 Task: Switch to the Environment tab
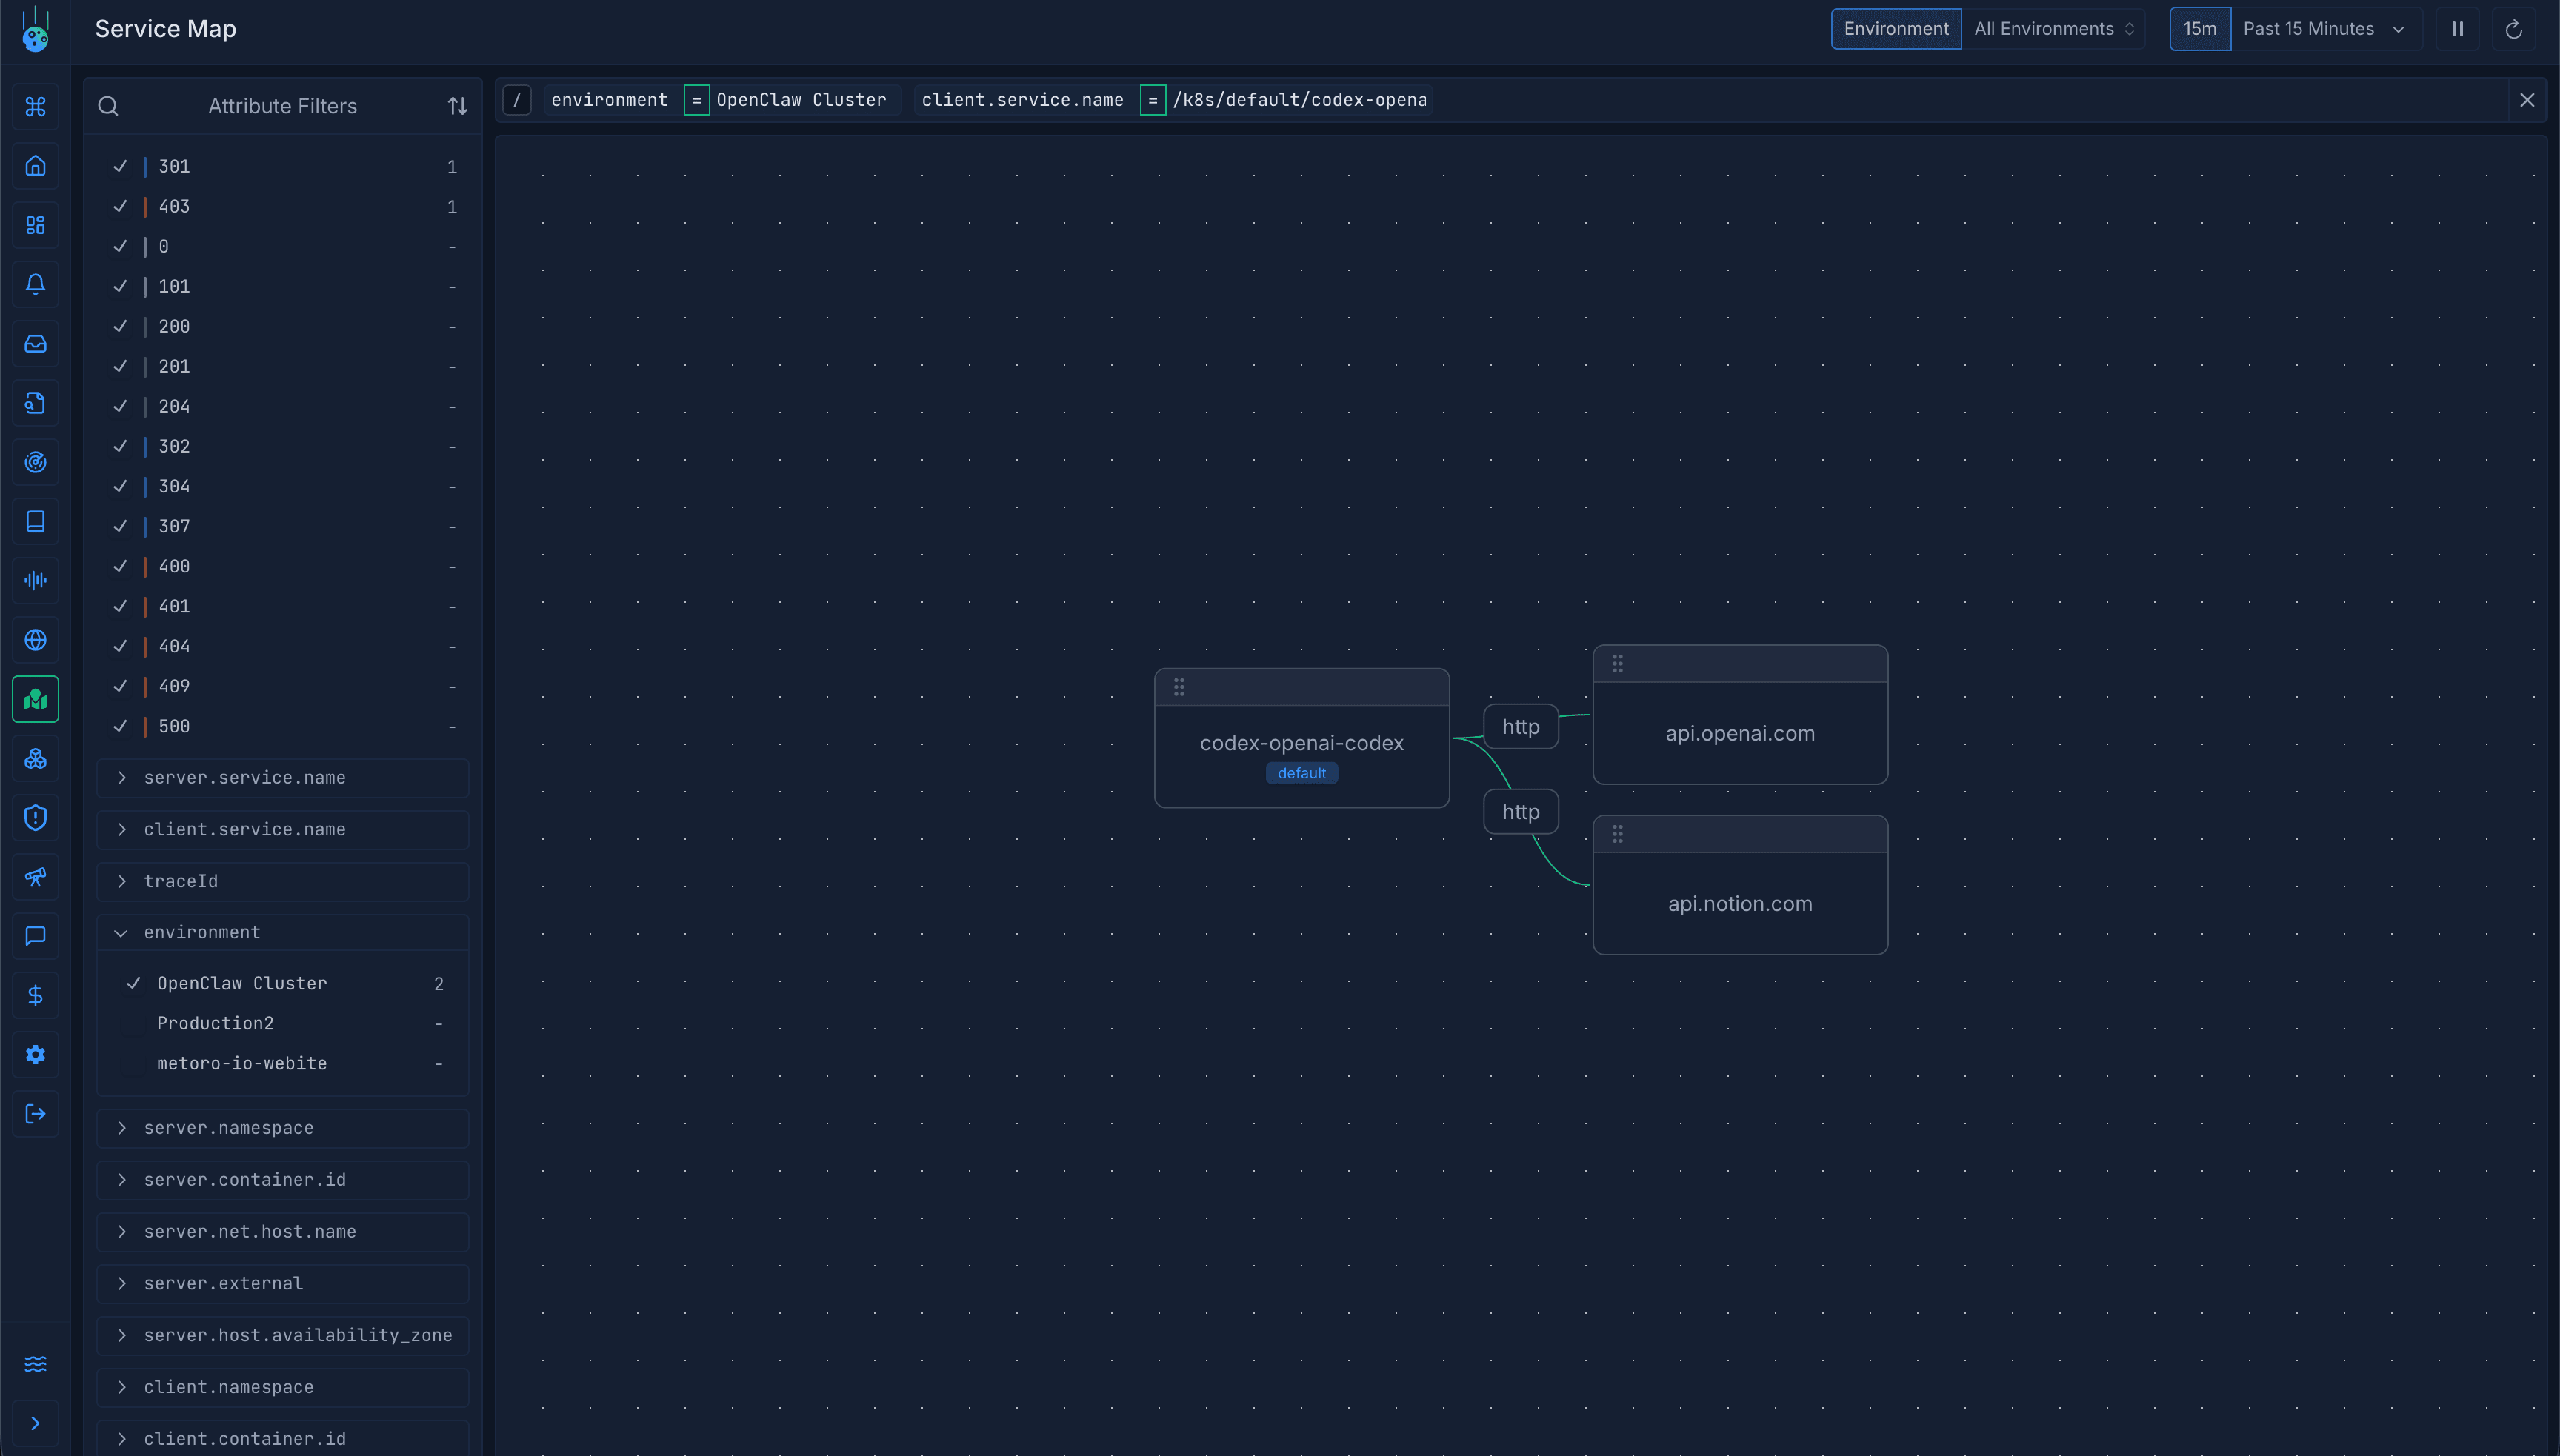(x=1896, y=28)
